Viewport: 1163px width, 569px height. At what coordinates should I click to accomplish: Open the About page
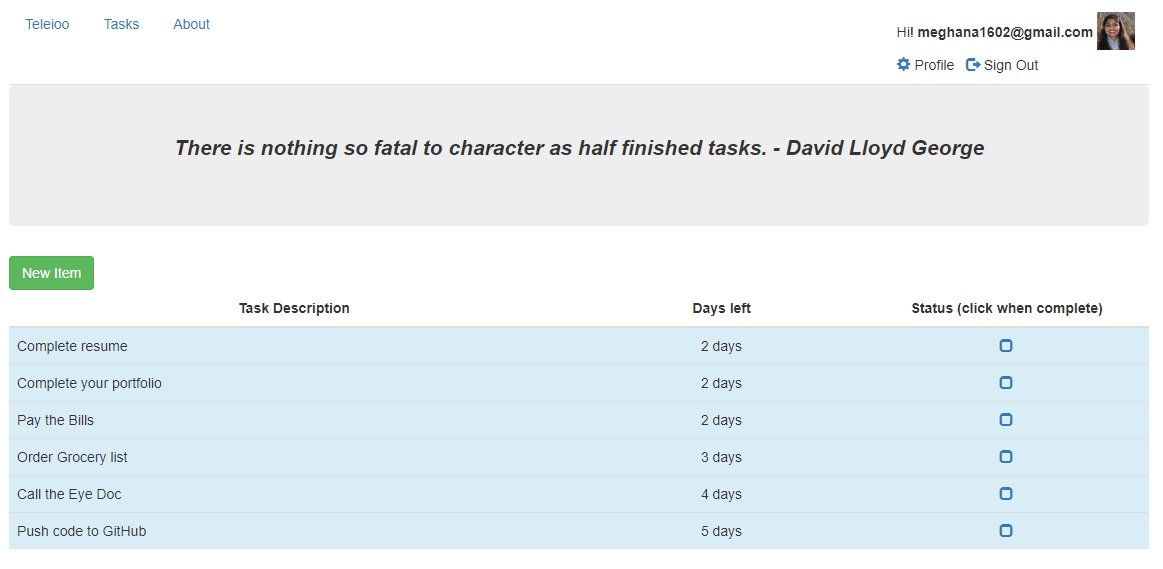coord(191,24)
